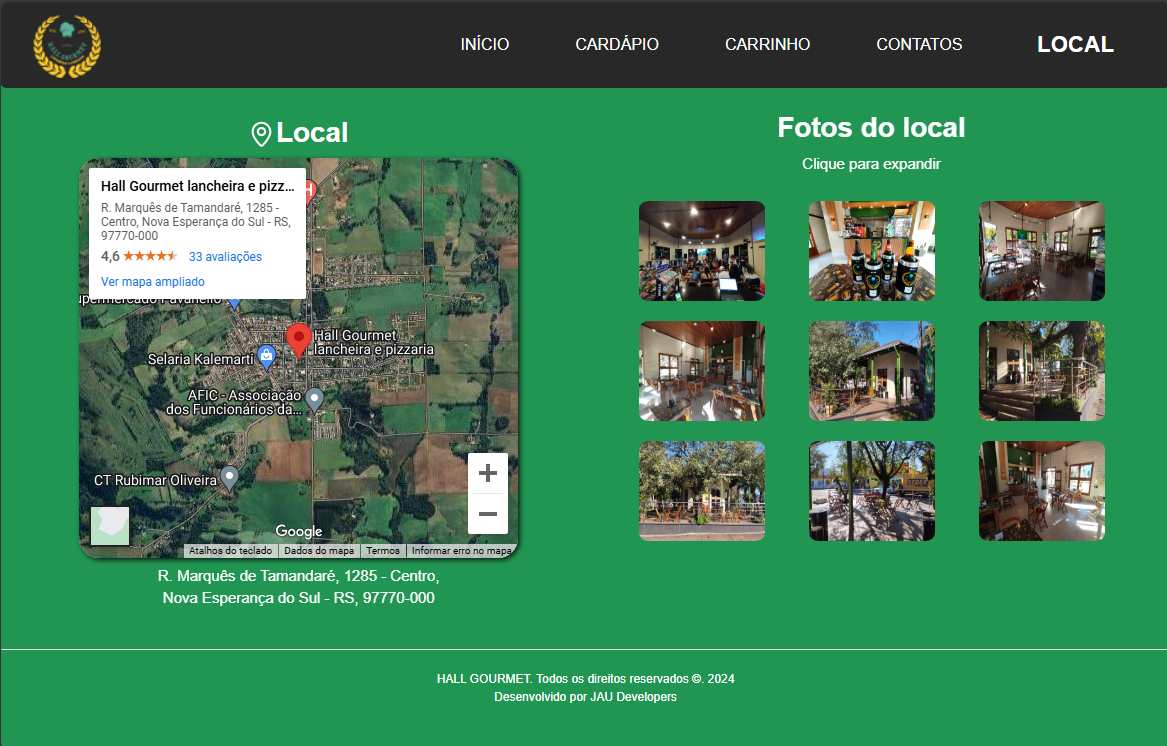Click the AFIC Associação gray map pin
Screen dimensions: 1167x746
[315, 400]
